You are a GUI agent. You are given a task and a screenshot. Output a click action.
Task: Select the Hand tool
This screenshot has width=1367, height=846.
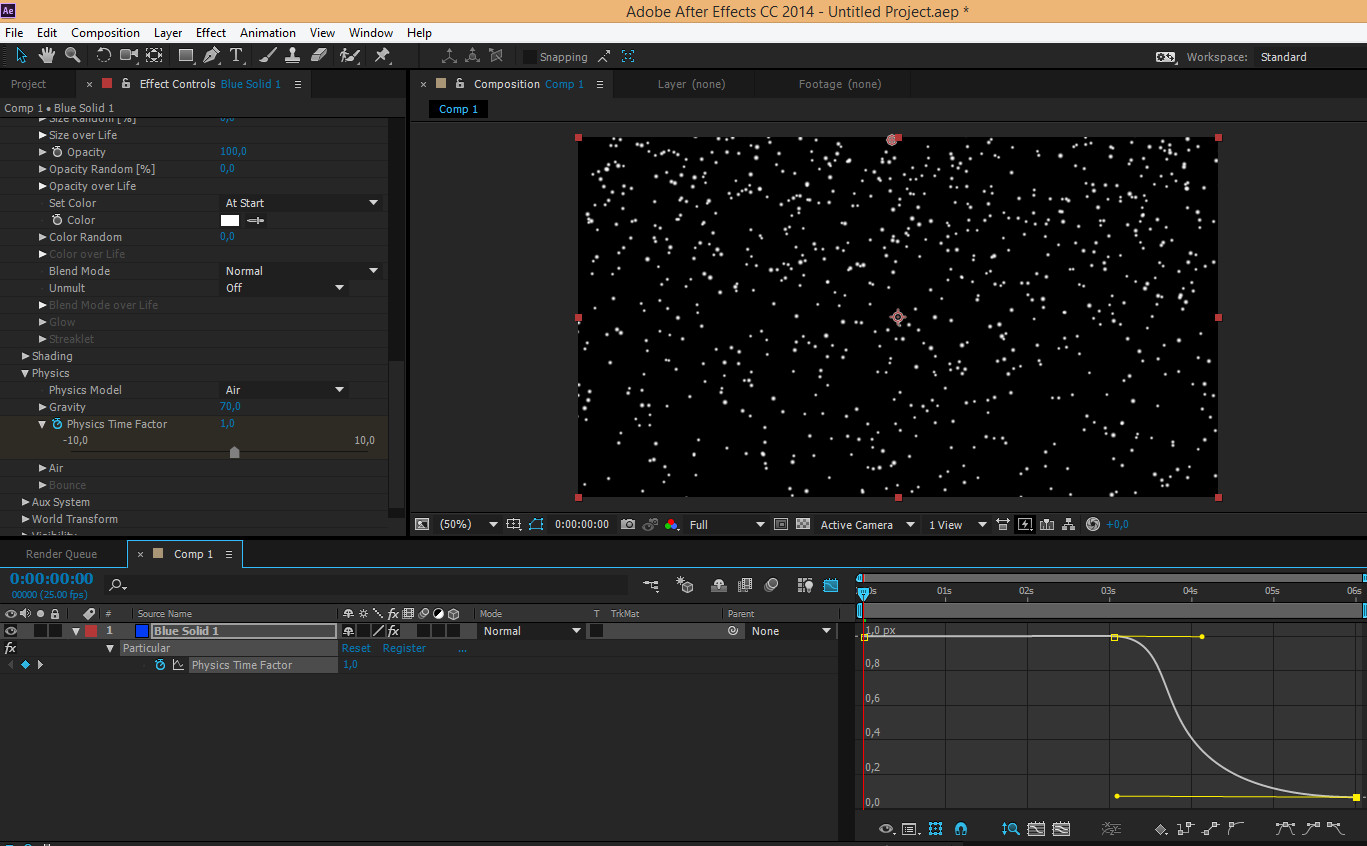[x=47, y=56]
